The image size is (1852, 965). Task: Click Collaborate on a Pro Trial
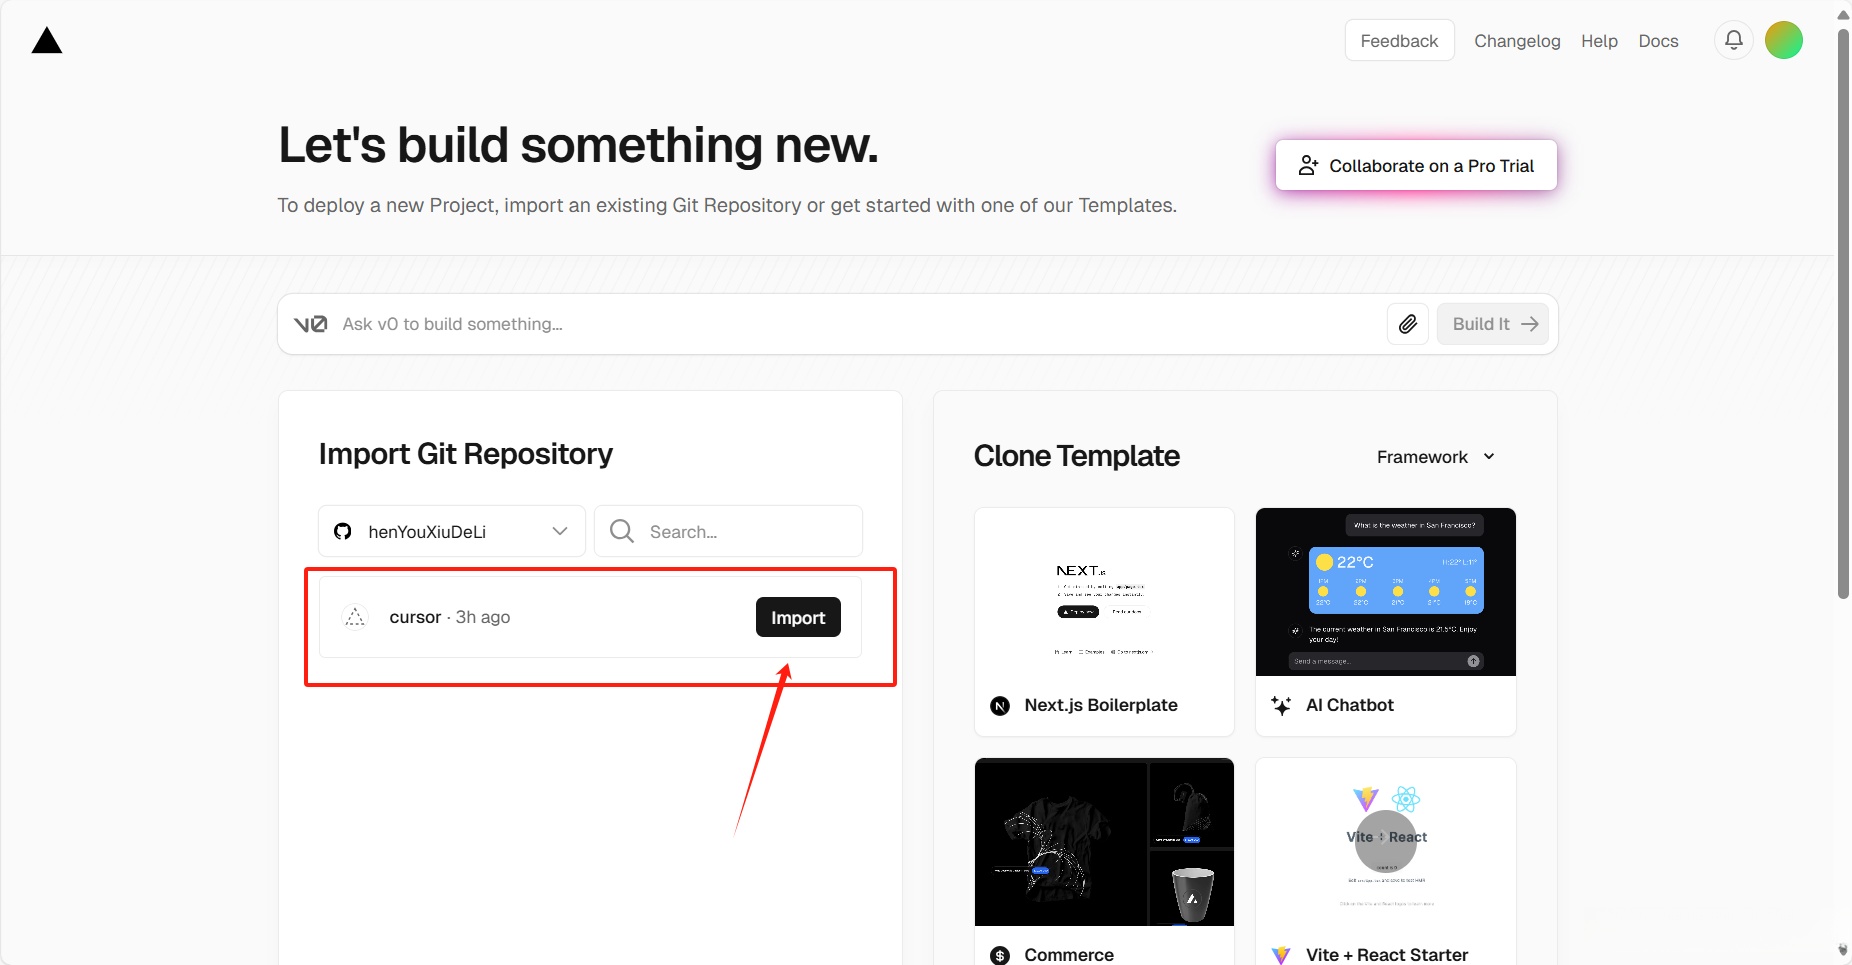coord(1416,166)
